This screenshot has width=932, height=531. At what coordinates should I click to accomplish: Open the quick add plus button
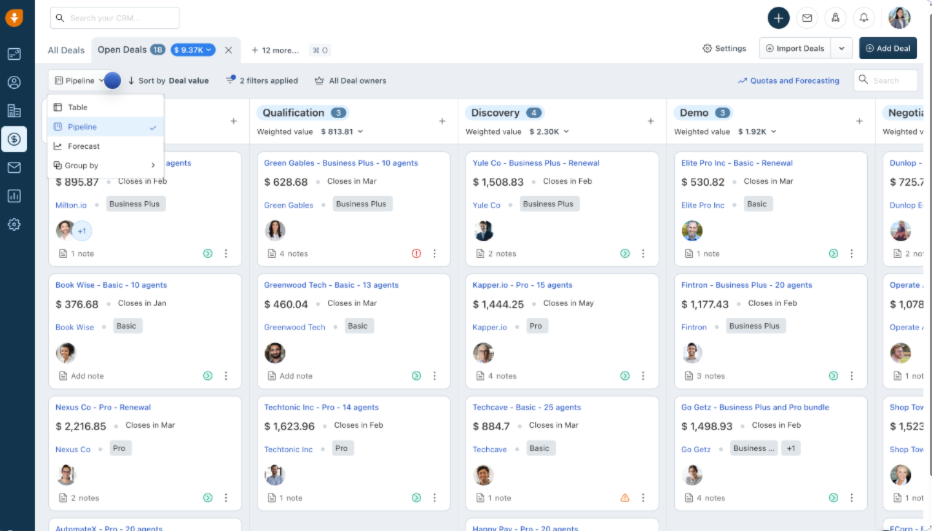778,18
